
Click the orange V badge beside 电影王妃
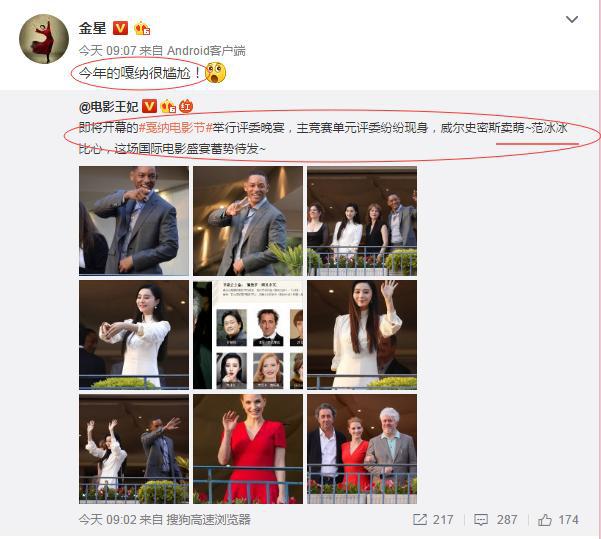[x=149, y=106]
